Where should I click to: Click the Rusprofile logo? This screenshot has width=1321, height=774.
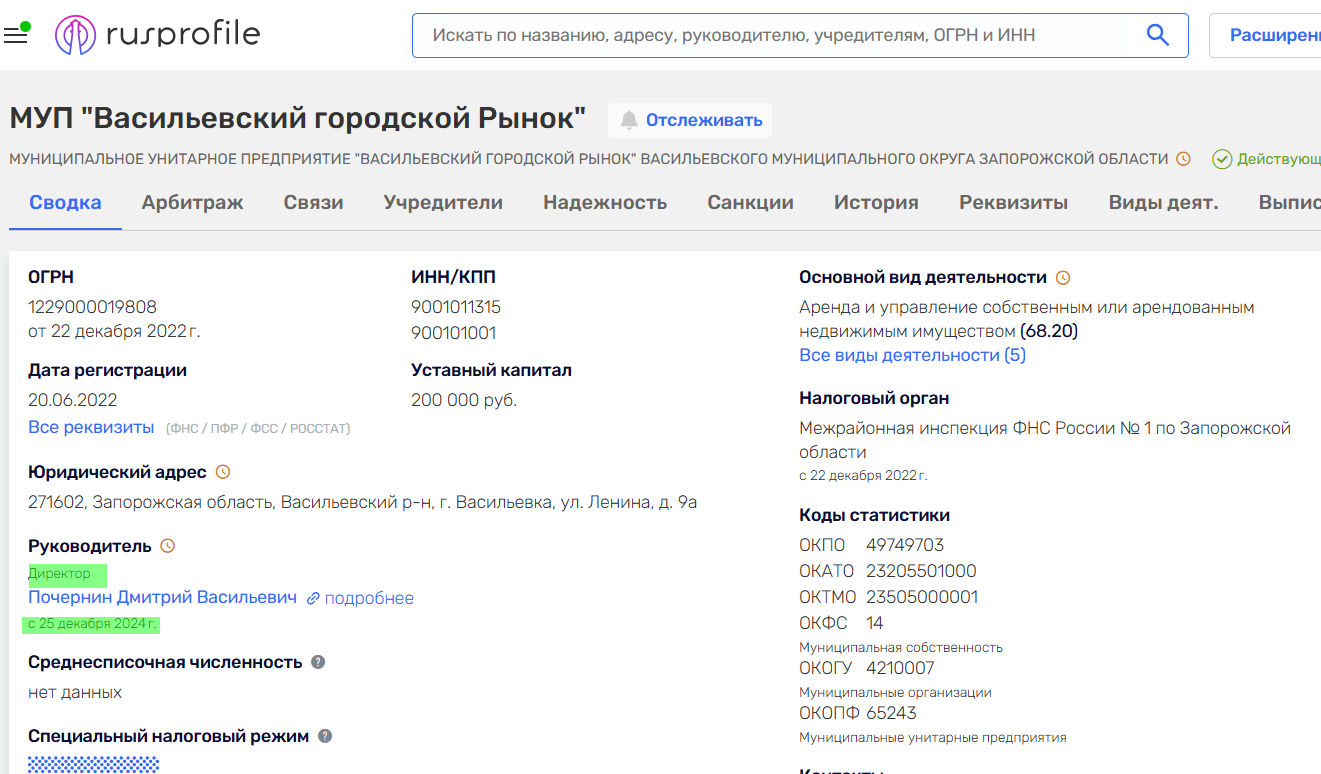tap(157, 33)
